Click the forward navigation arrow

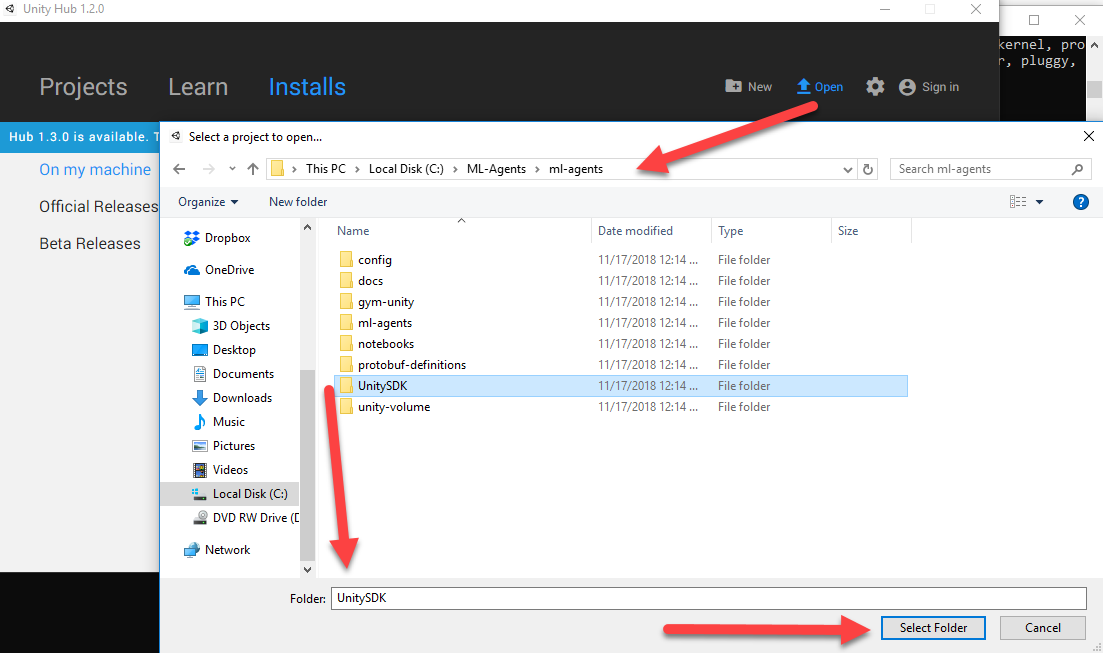coord(208,169)
